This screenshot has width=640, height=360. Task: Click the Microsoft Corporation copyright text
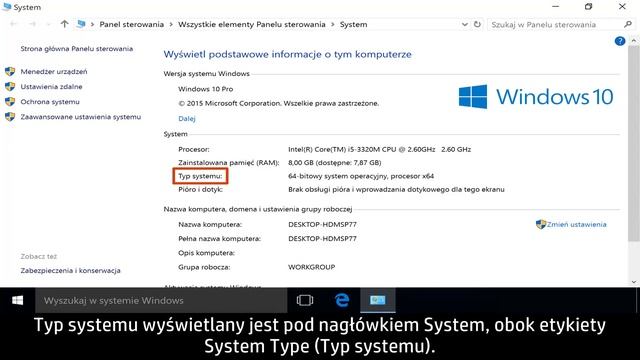coord(278,103)
